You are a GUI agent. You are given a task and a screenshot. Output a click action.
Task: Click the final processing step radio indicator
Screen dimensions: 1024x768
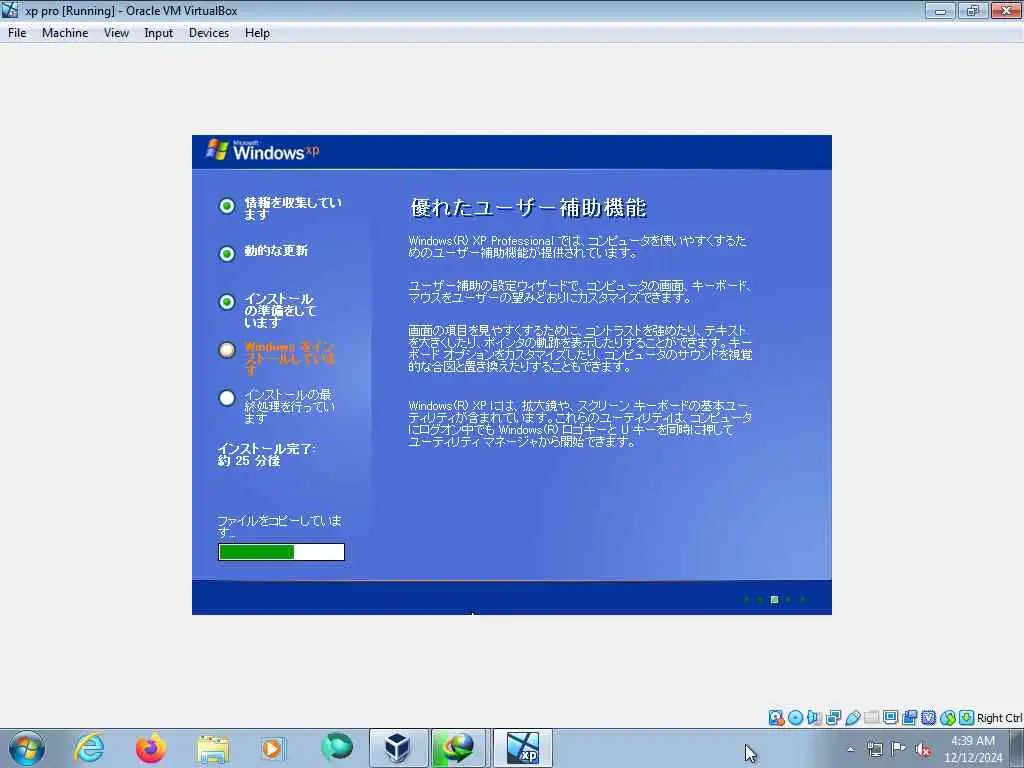[x=227, y=398]
